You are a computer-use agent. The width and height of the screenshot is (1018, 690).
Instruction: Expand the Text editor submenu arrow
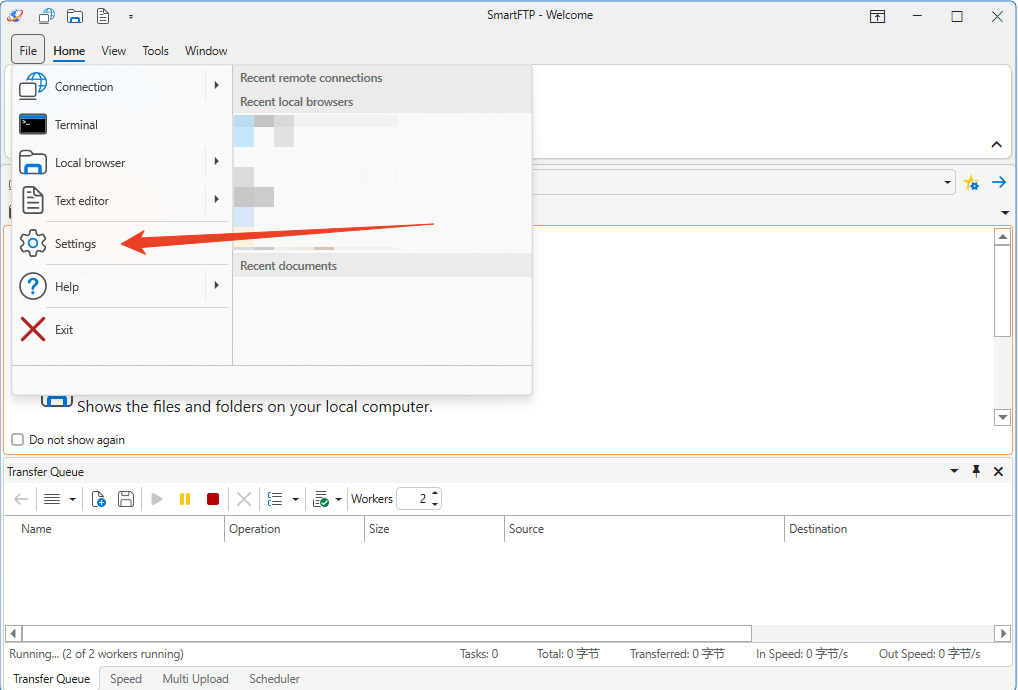[216, 199]
